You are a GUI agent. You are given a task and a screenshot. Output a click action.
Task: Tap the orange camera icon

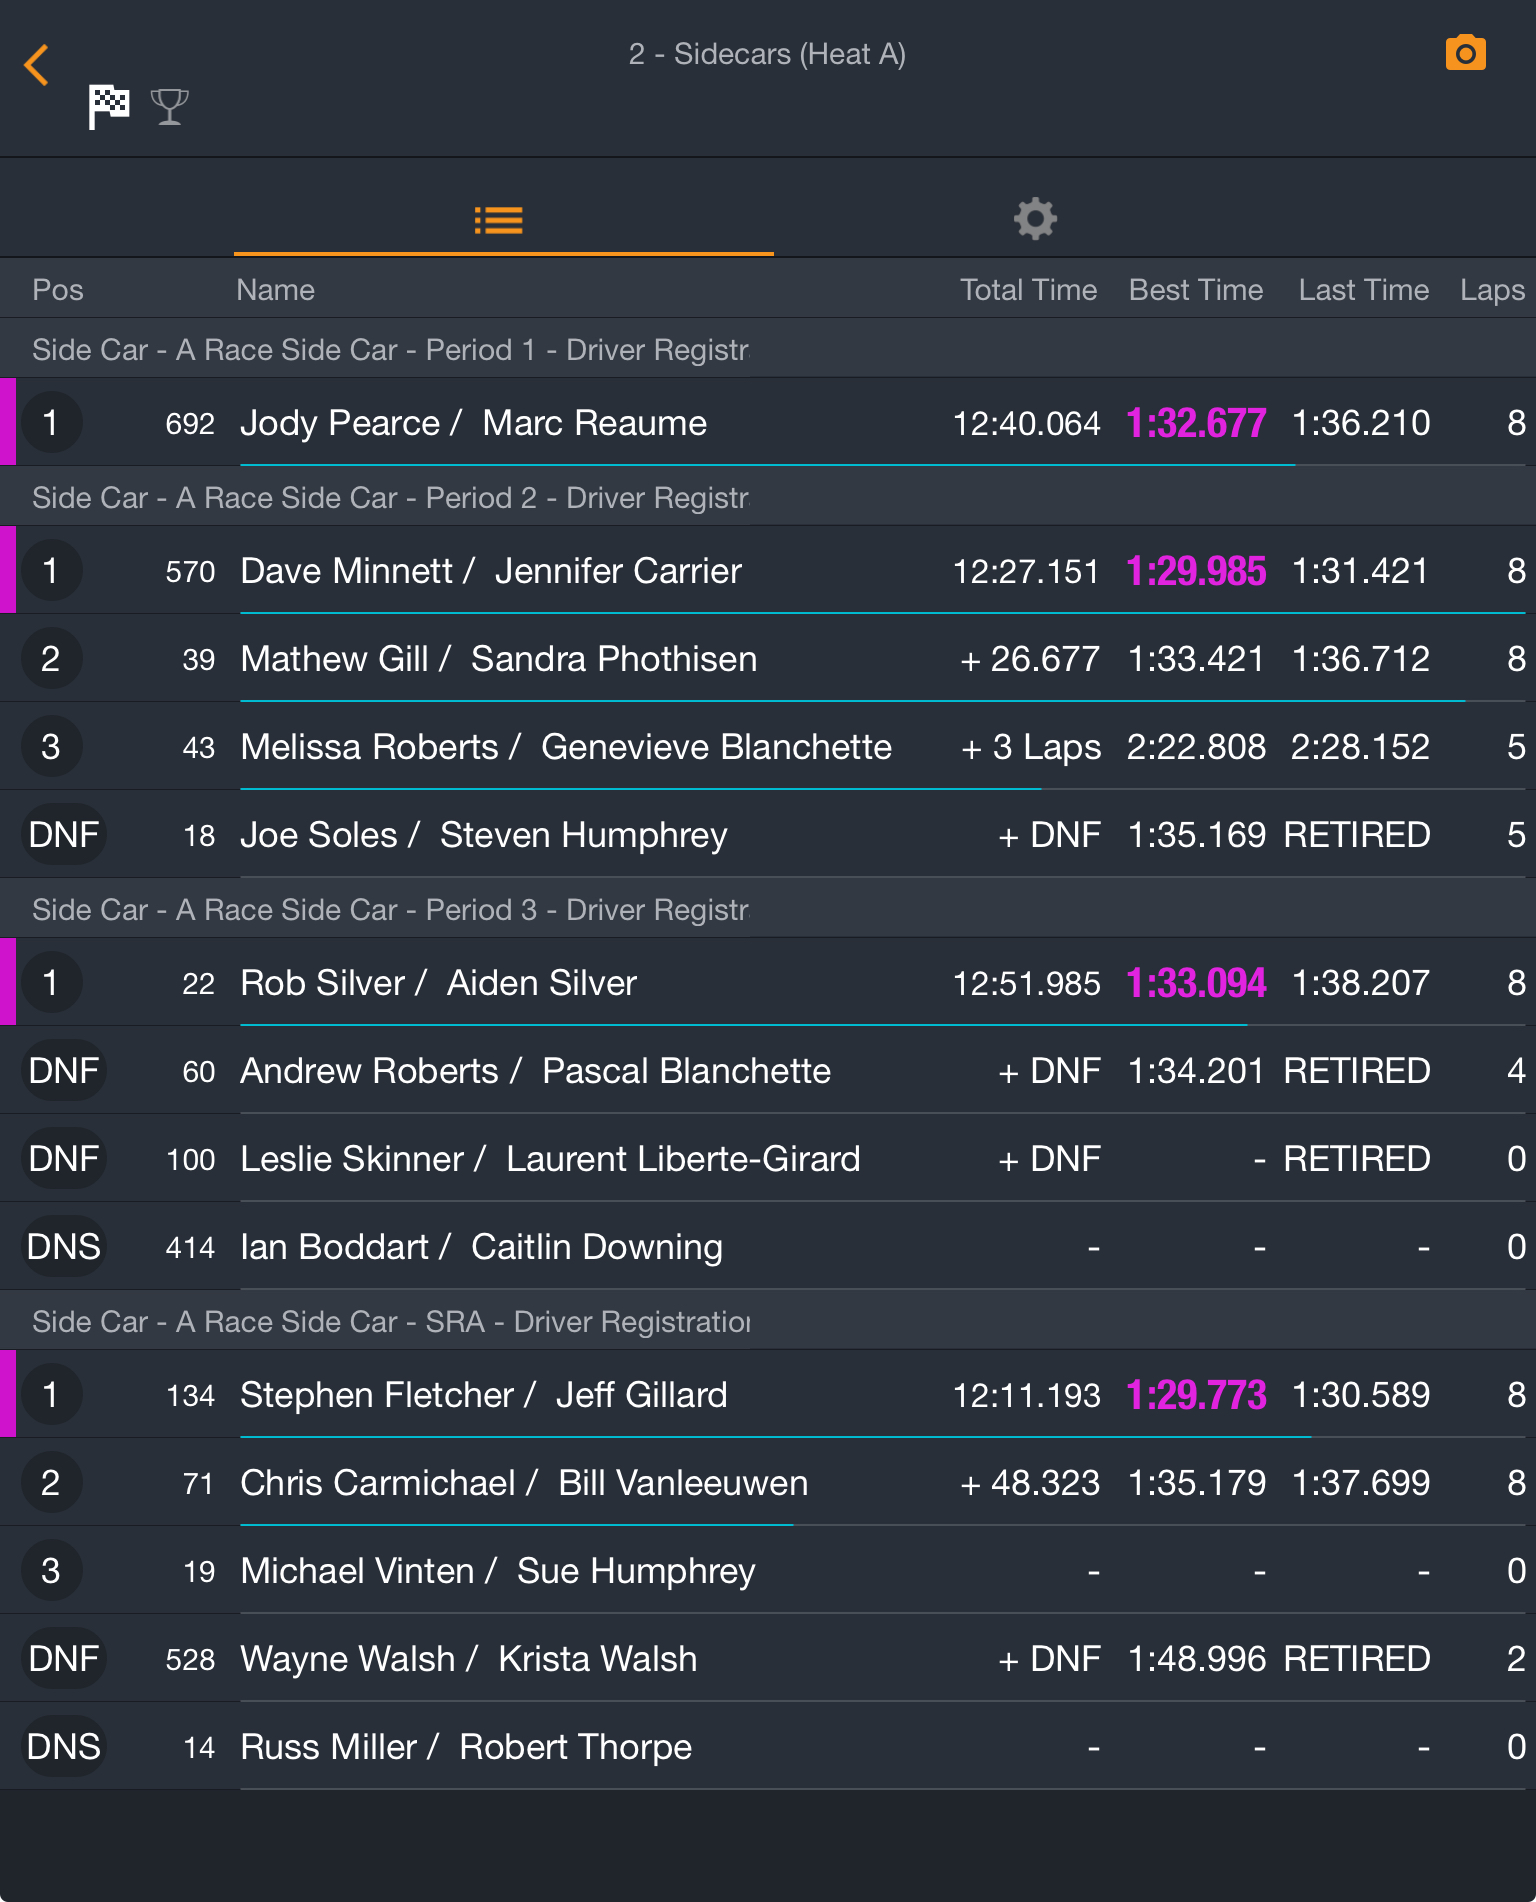point(1465,53)
